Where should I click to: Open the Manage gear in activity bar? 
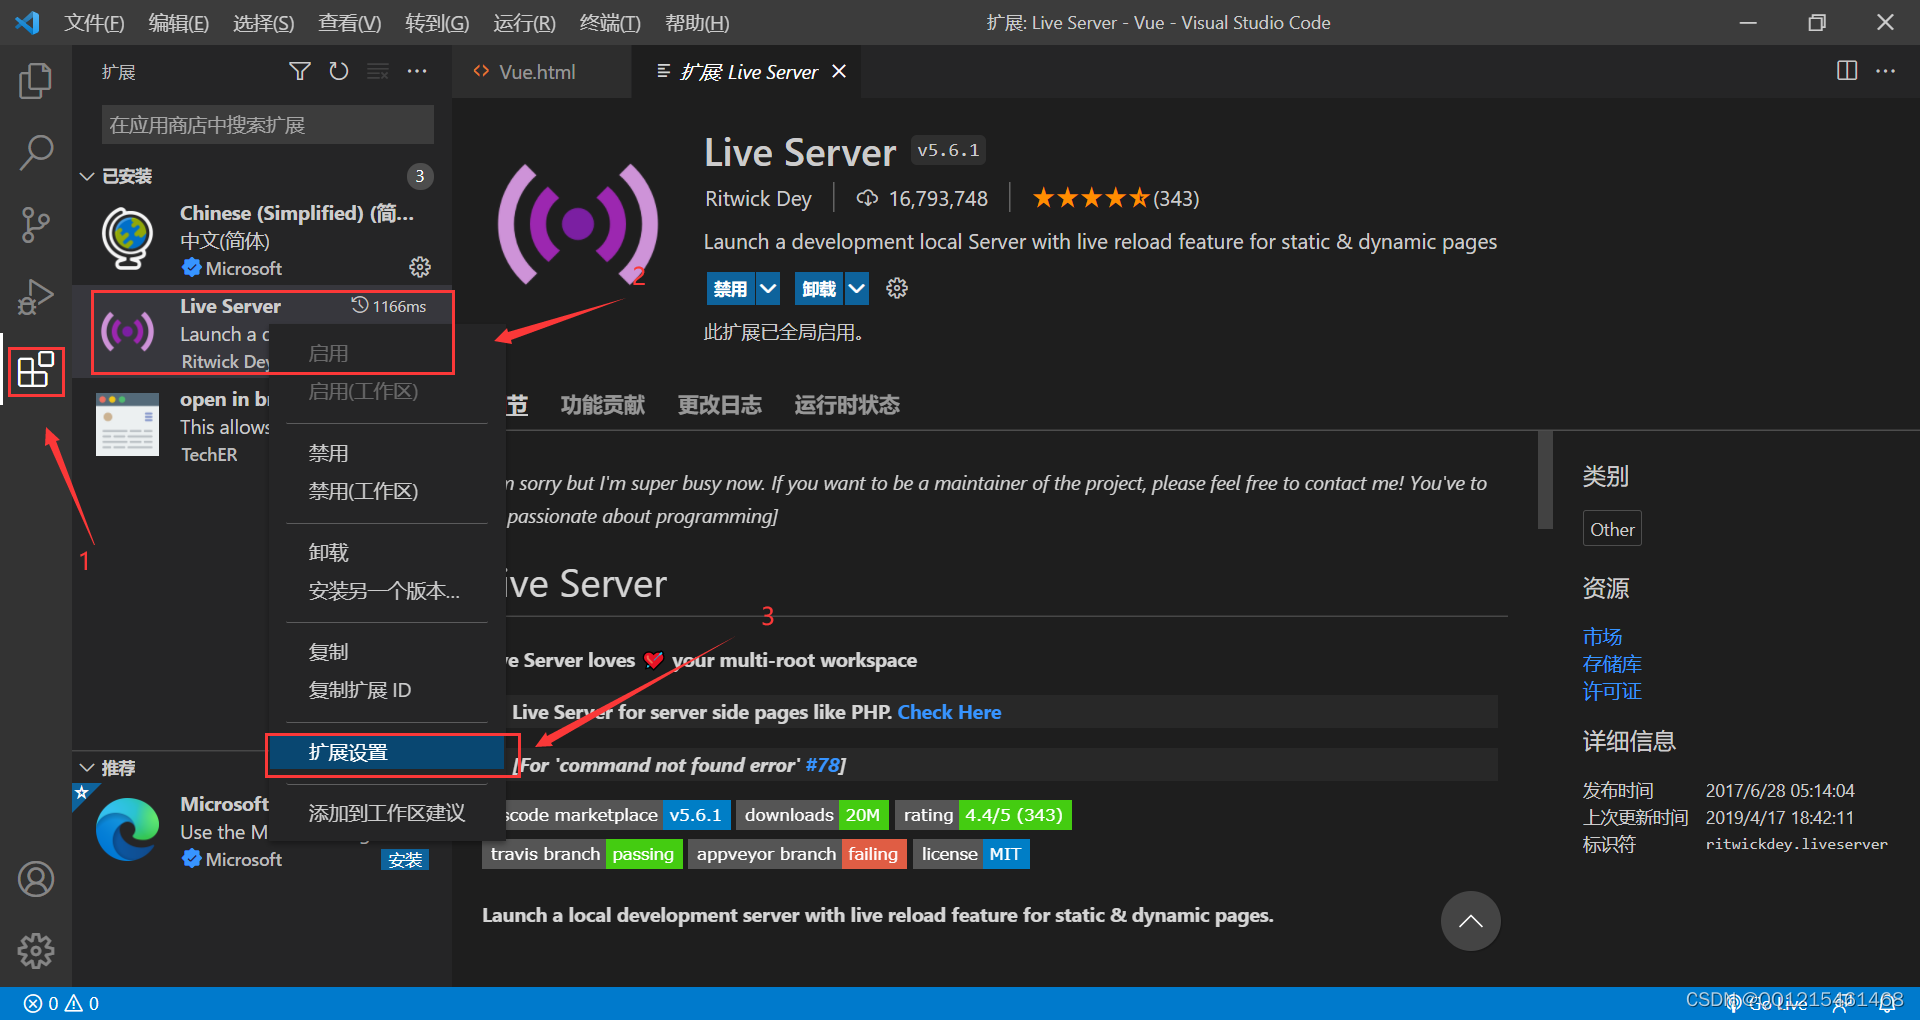[x=36, y=951]
